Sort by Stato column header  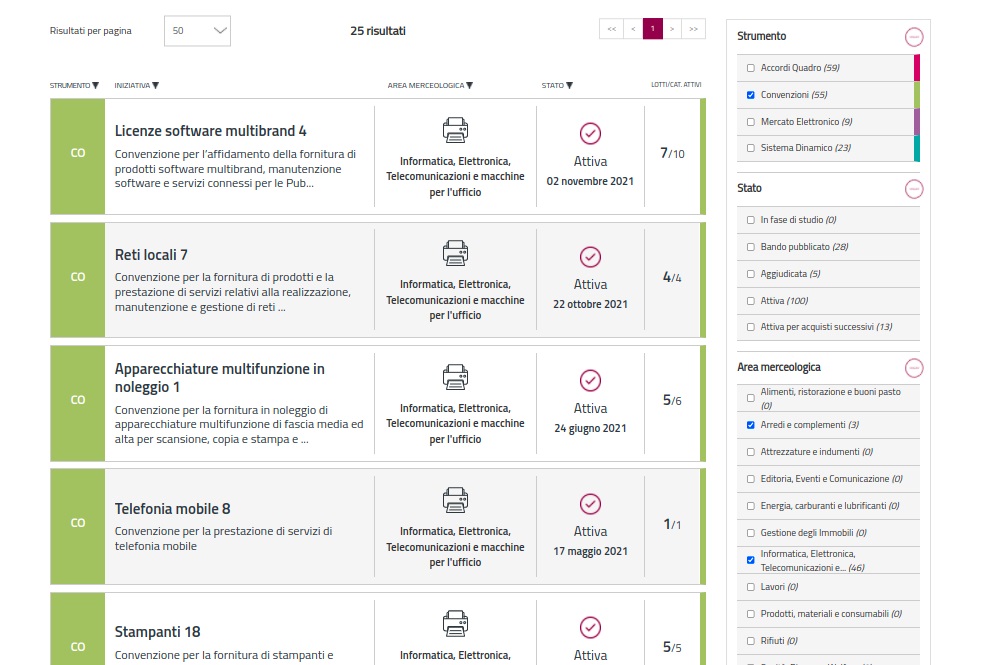point(557,86)
